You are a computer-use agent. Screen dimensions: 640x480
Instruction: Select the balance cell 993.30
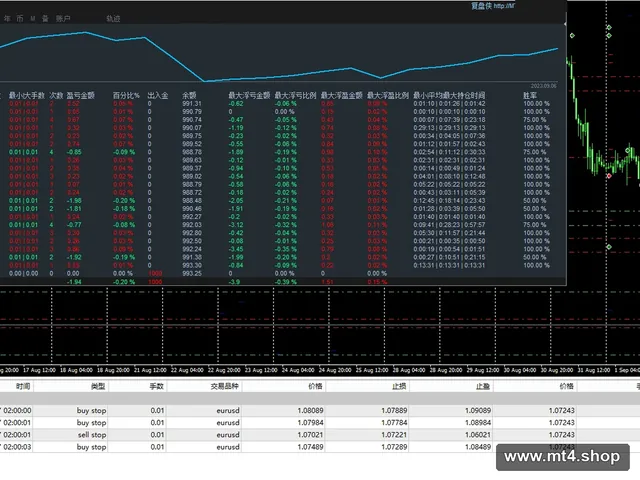click(192, 265)
